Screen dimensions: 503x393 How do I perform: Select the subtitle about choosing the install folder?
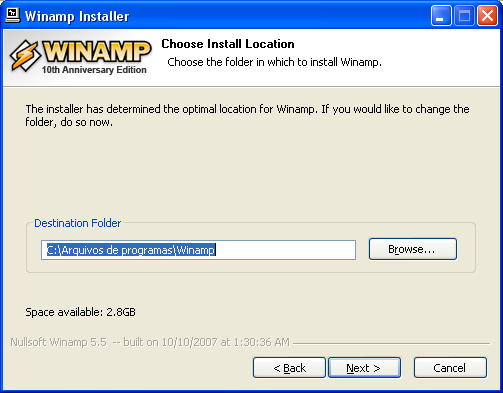pyautogui.click(x=274, y=62)
